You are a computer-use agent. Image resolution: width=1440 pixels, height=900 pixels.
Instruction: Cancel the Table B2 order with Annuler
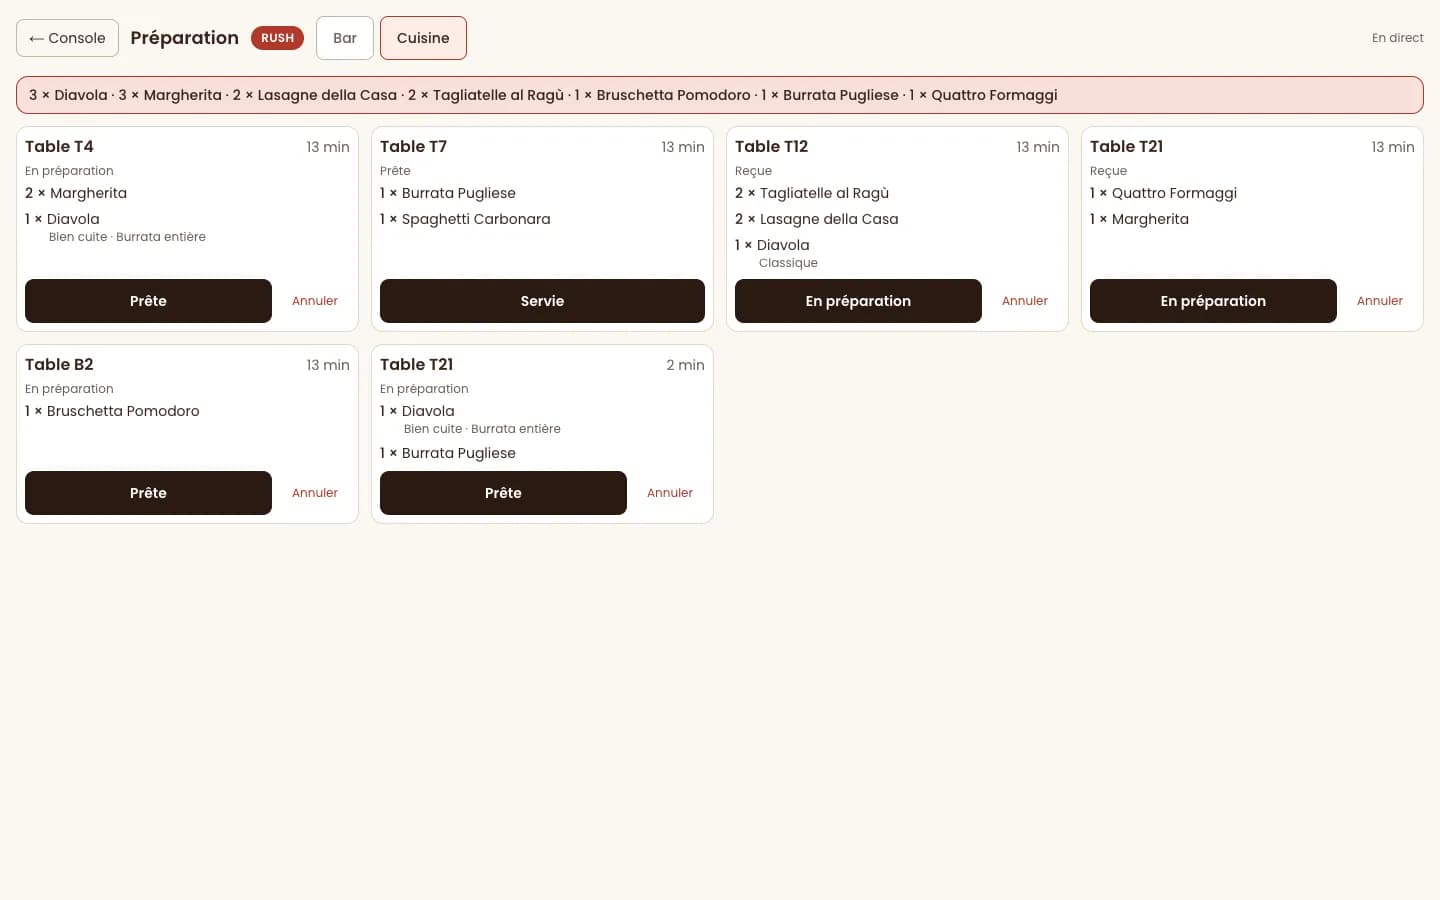[315, 493]
